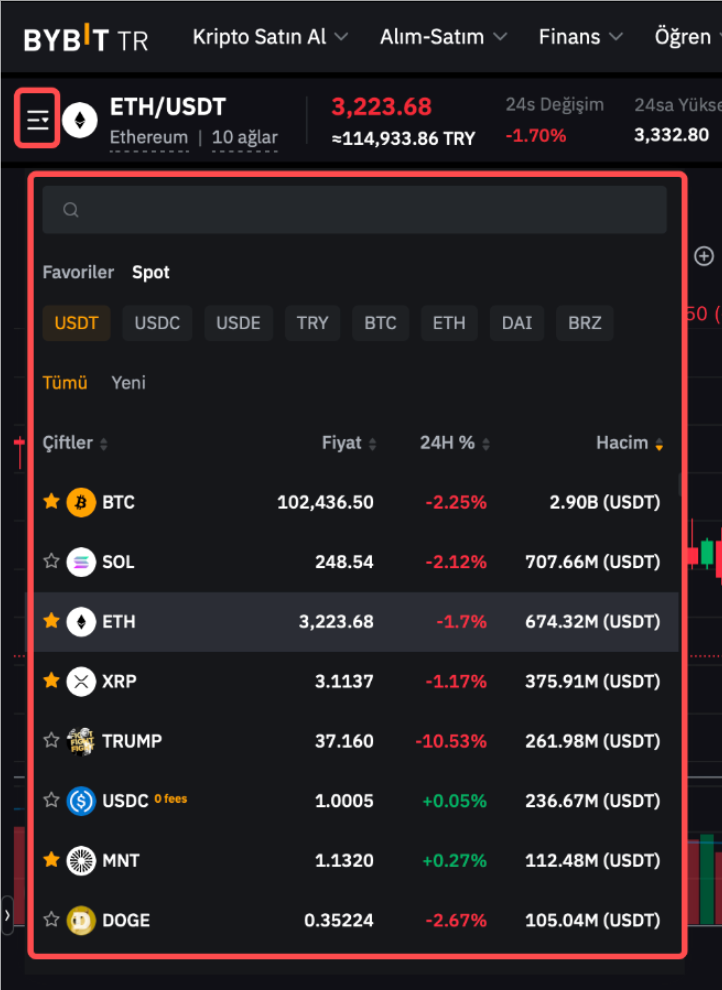Switch to the Favoriler tab
The image size is (722, 990).
point(78,272)
